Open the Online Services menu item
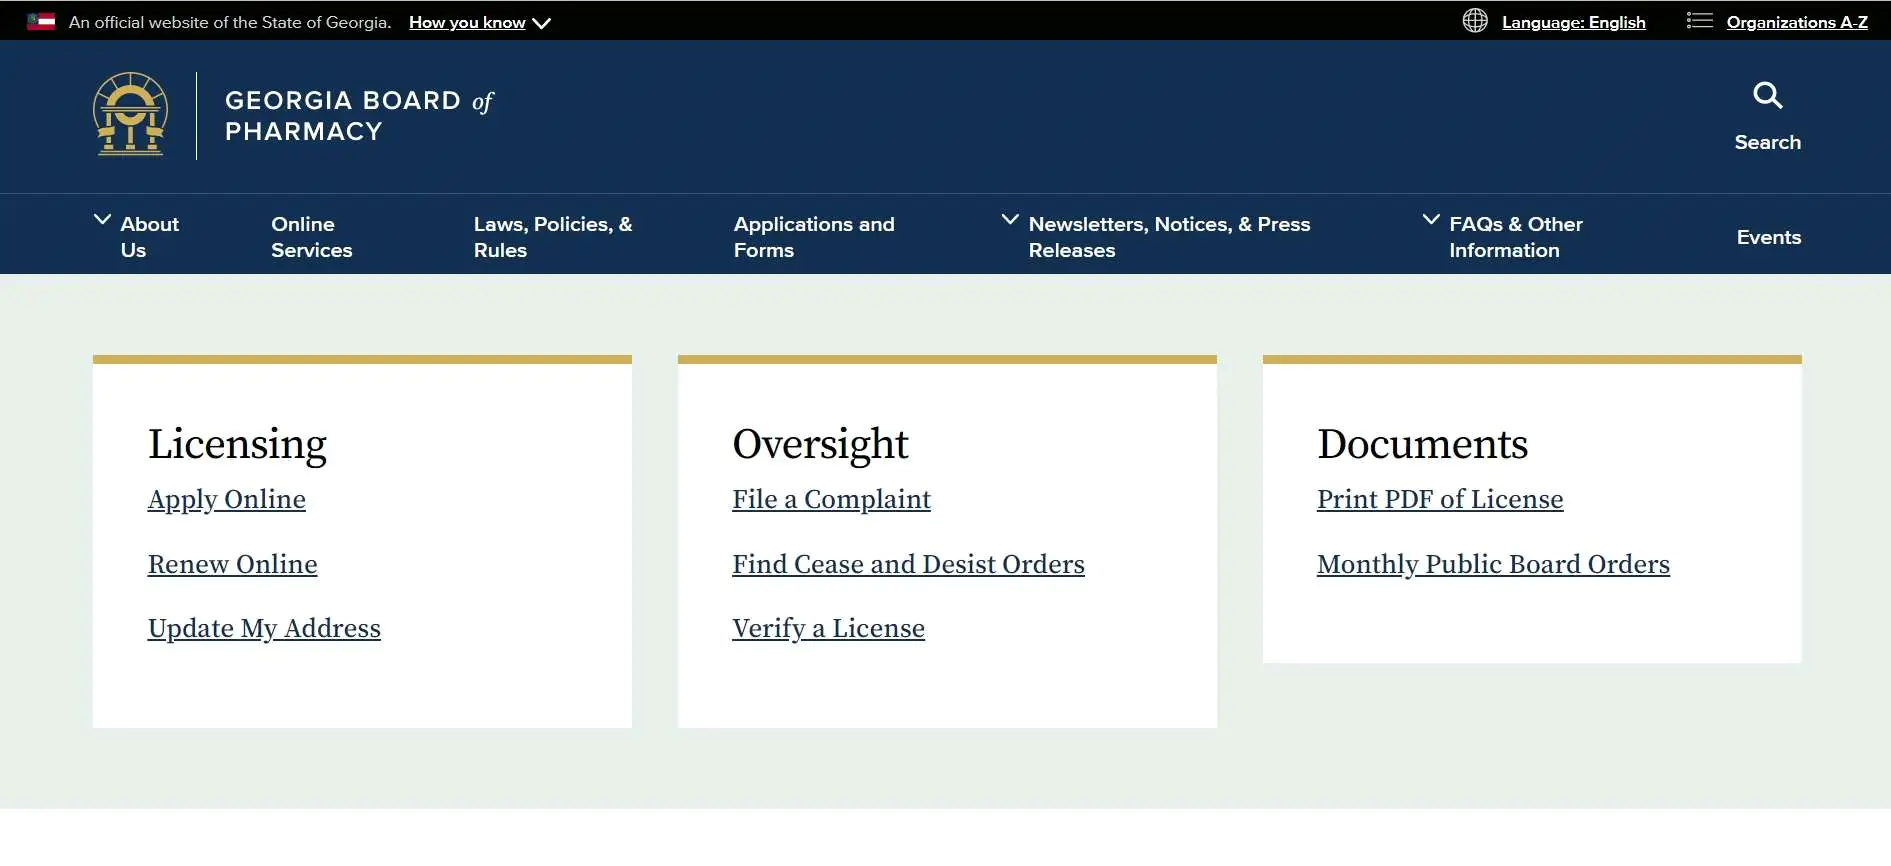Image resolution: width=1891 pixels, height=866 pixels. pos(311,237)
